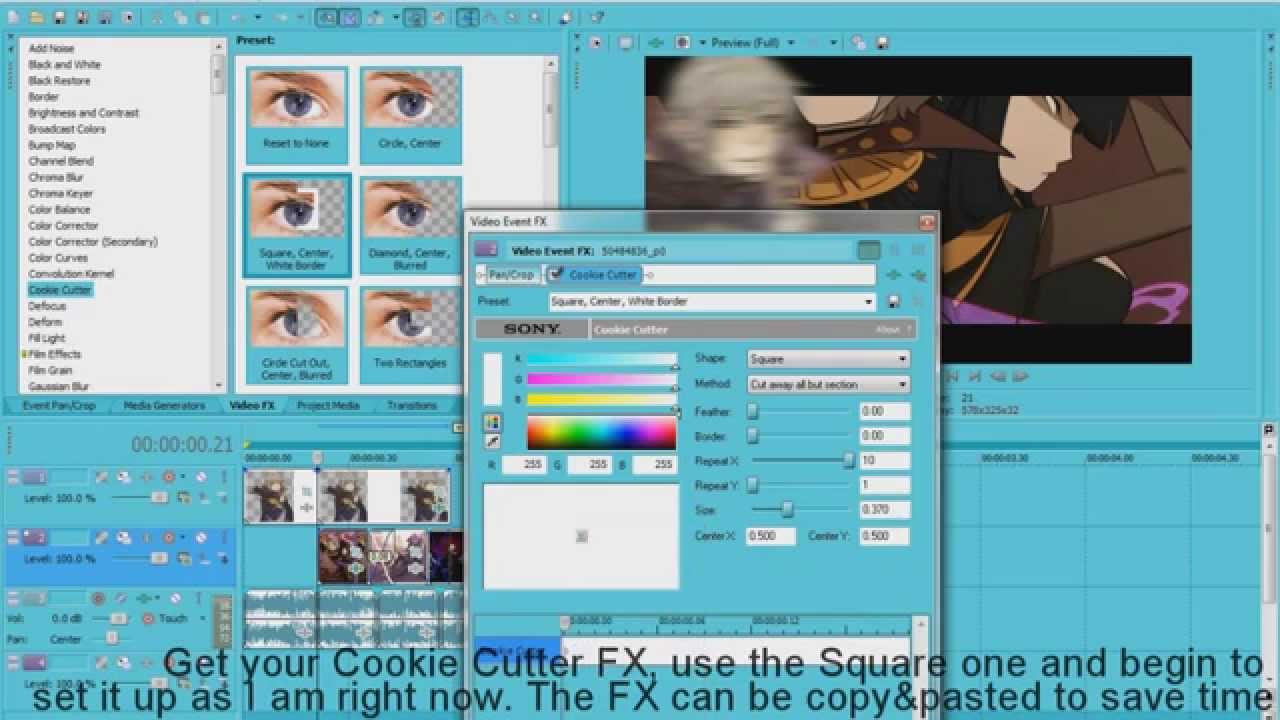Image resolution: width=1280 pixels, height=720 pixels.
Task: Mute the audio track 3
Action: pyautogui.click(x=175, y=599)
